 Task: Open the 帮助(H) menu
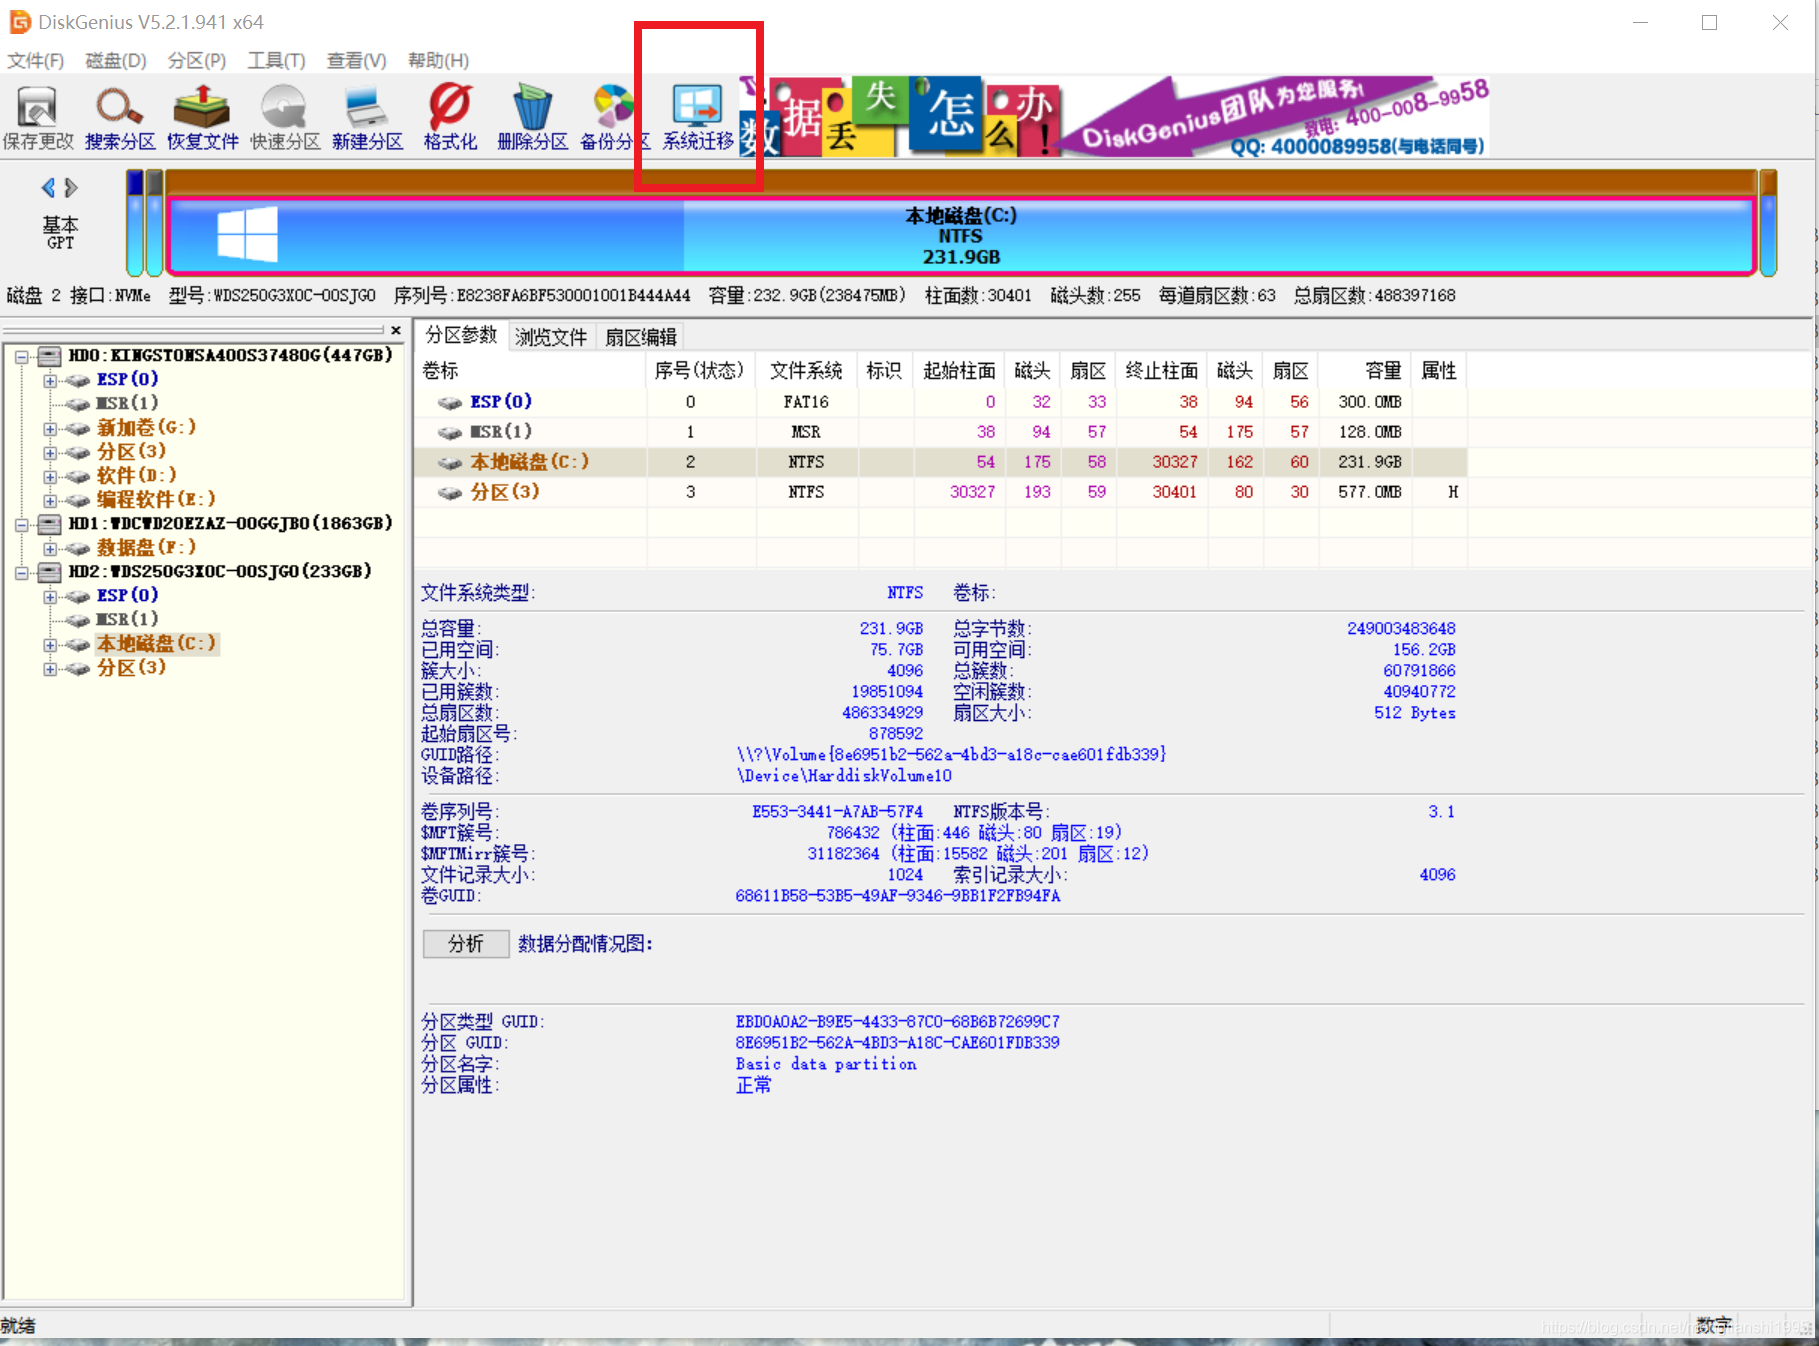[x=438, y=60]
